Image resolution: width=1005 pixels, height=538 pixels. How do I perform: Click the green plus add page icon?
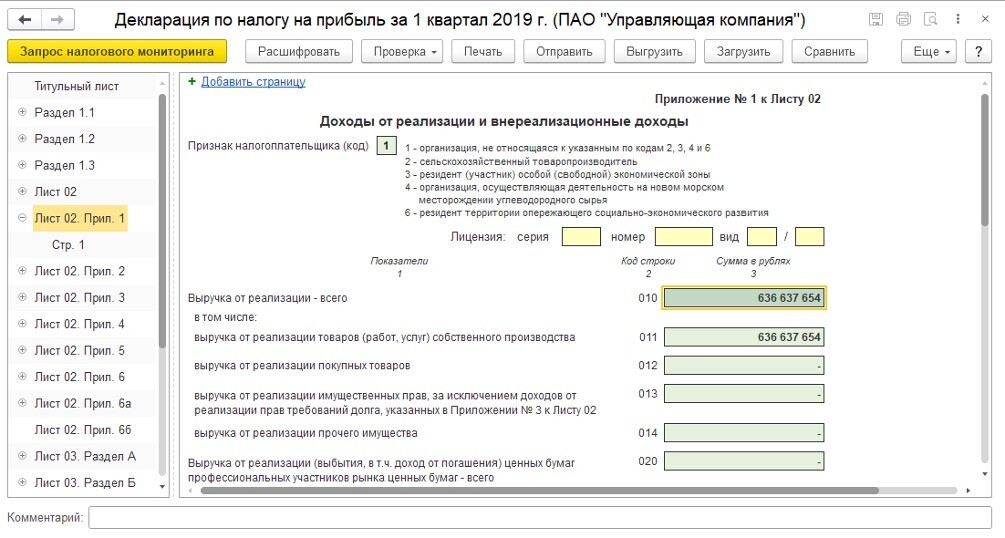pyautogui.click(x=192, y=82)
